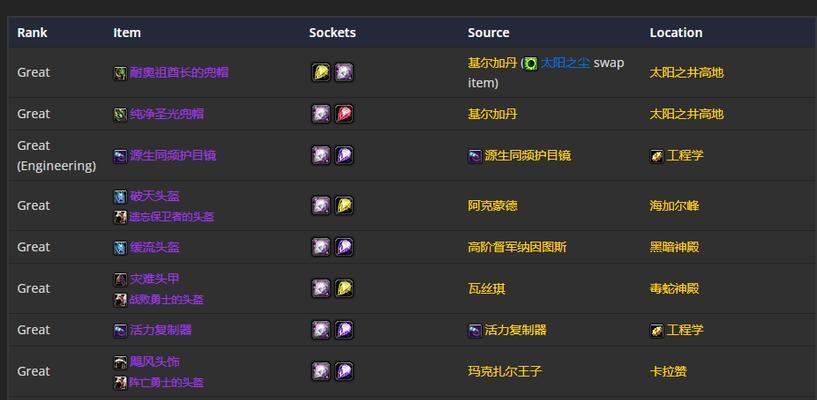The image size is (817, 400).
Task: Sort by the Sockets column header
Action: click(332, 32)
